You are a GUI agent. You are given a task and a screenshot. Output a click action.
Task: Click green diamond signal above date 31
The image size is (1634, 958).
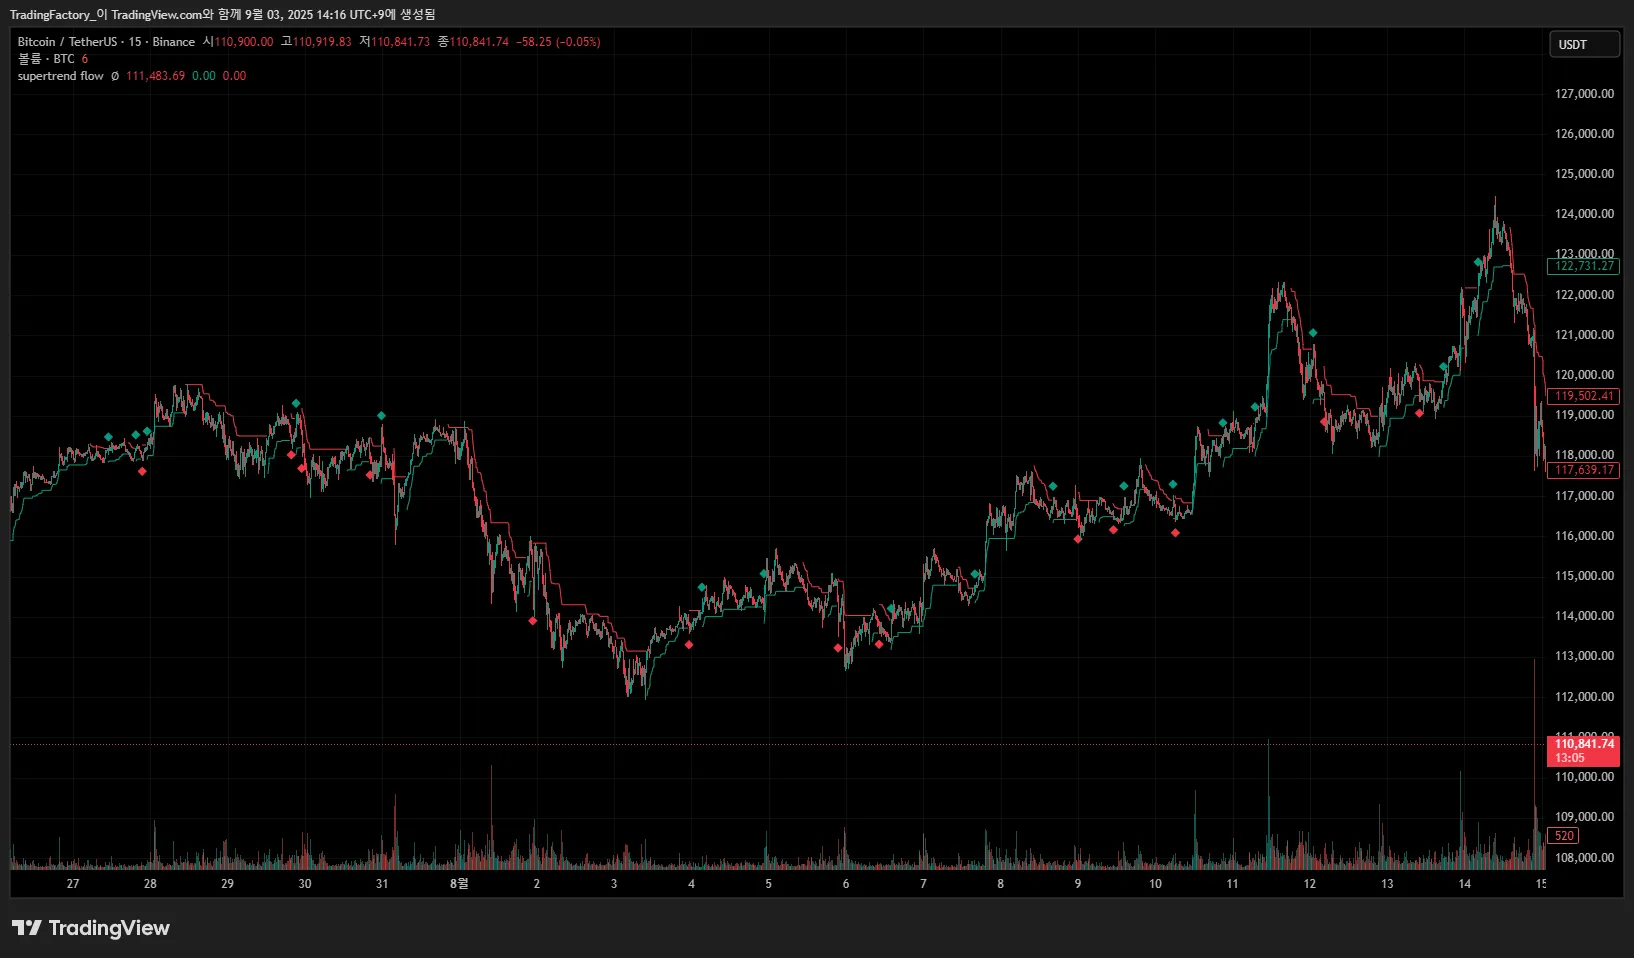click(381, 415)
